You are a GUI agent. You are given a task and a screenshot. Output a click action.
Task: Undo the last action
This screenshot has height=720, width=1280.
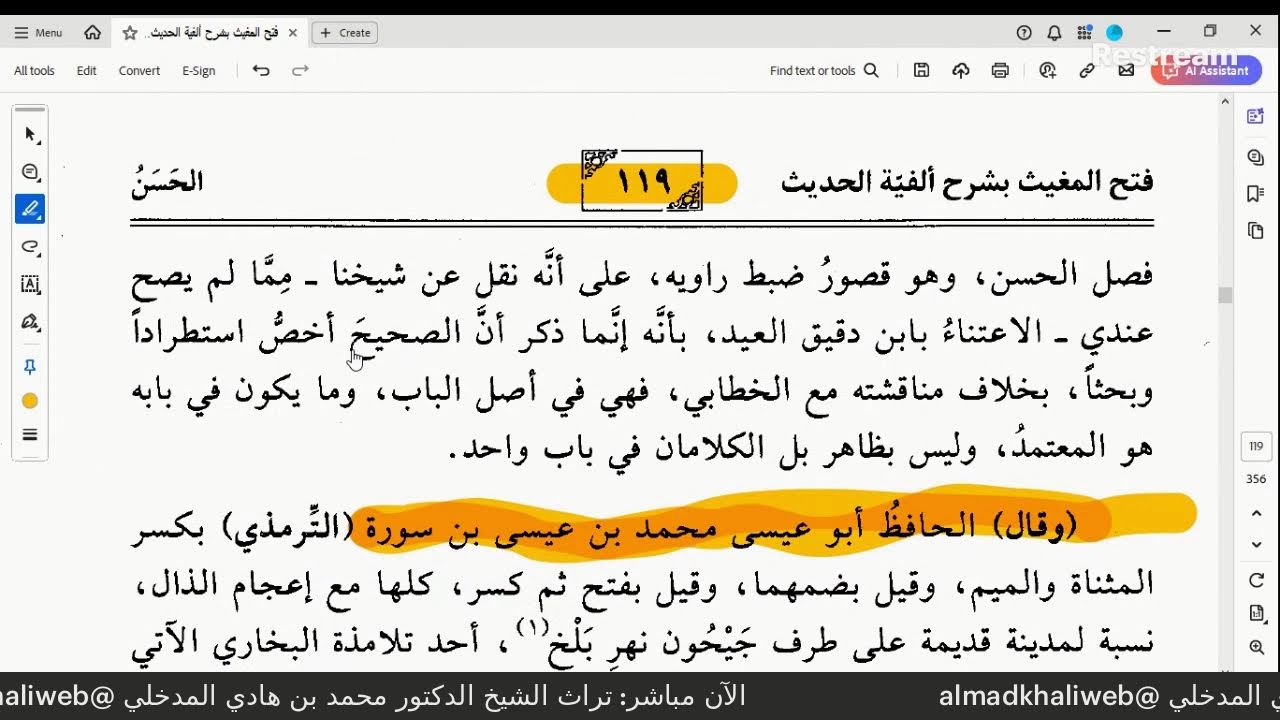(x=261, y=70)
